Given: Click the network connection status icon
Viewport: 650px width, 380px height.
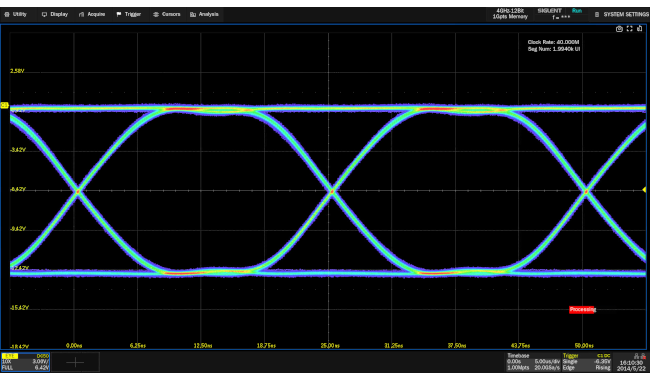Looking at the screenshot, I should [x=643, y=356].
